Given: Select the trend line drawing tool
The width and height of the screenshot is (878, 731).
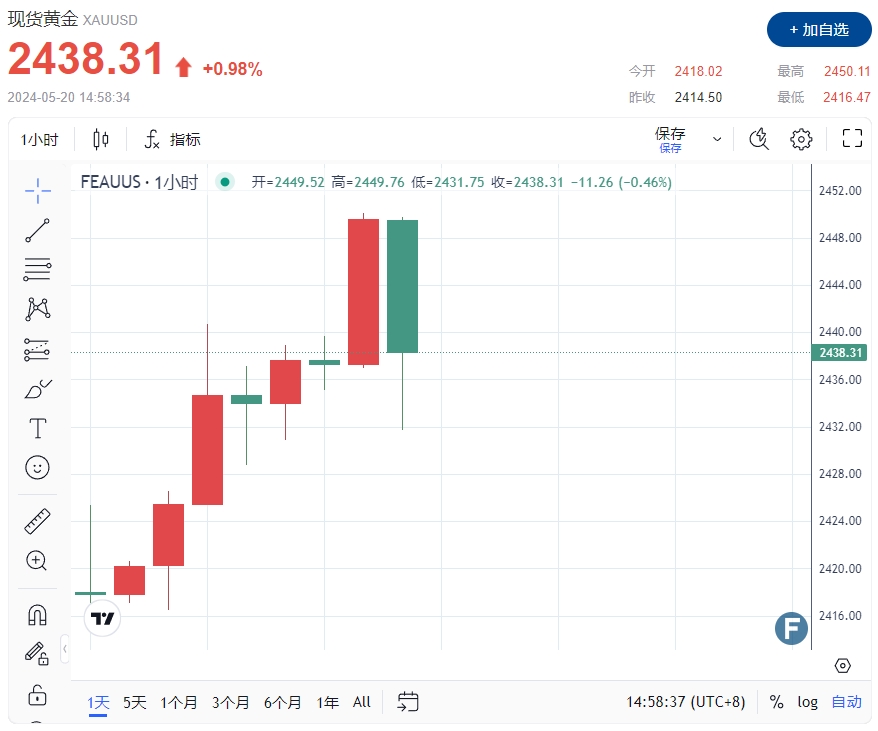Looking at the screenshot, I should click(38, 230).
